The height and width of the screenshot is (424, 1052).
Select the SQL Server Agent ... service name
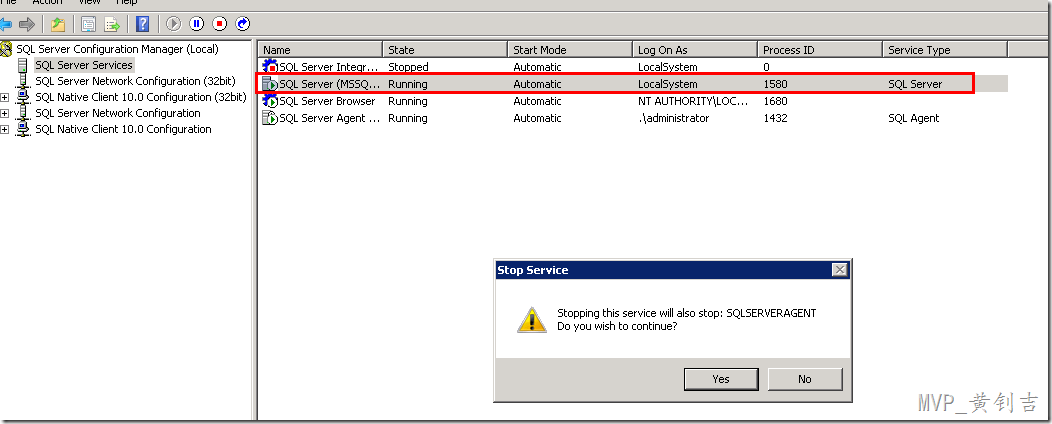[331, 118]
